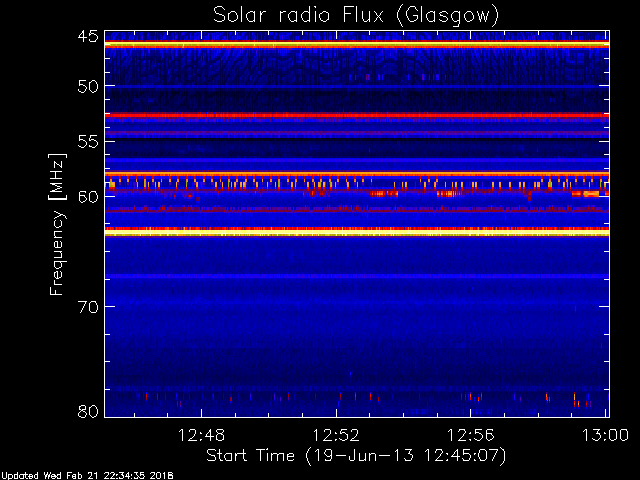
Task: Click the 45 frequency tick label
Action: click(x=88, y=36)
